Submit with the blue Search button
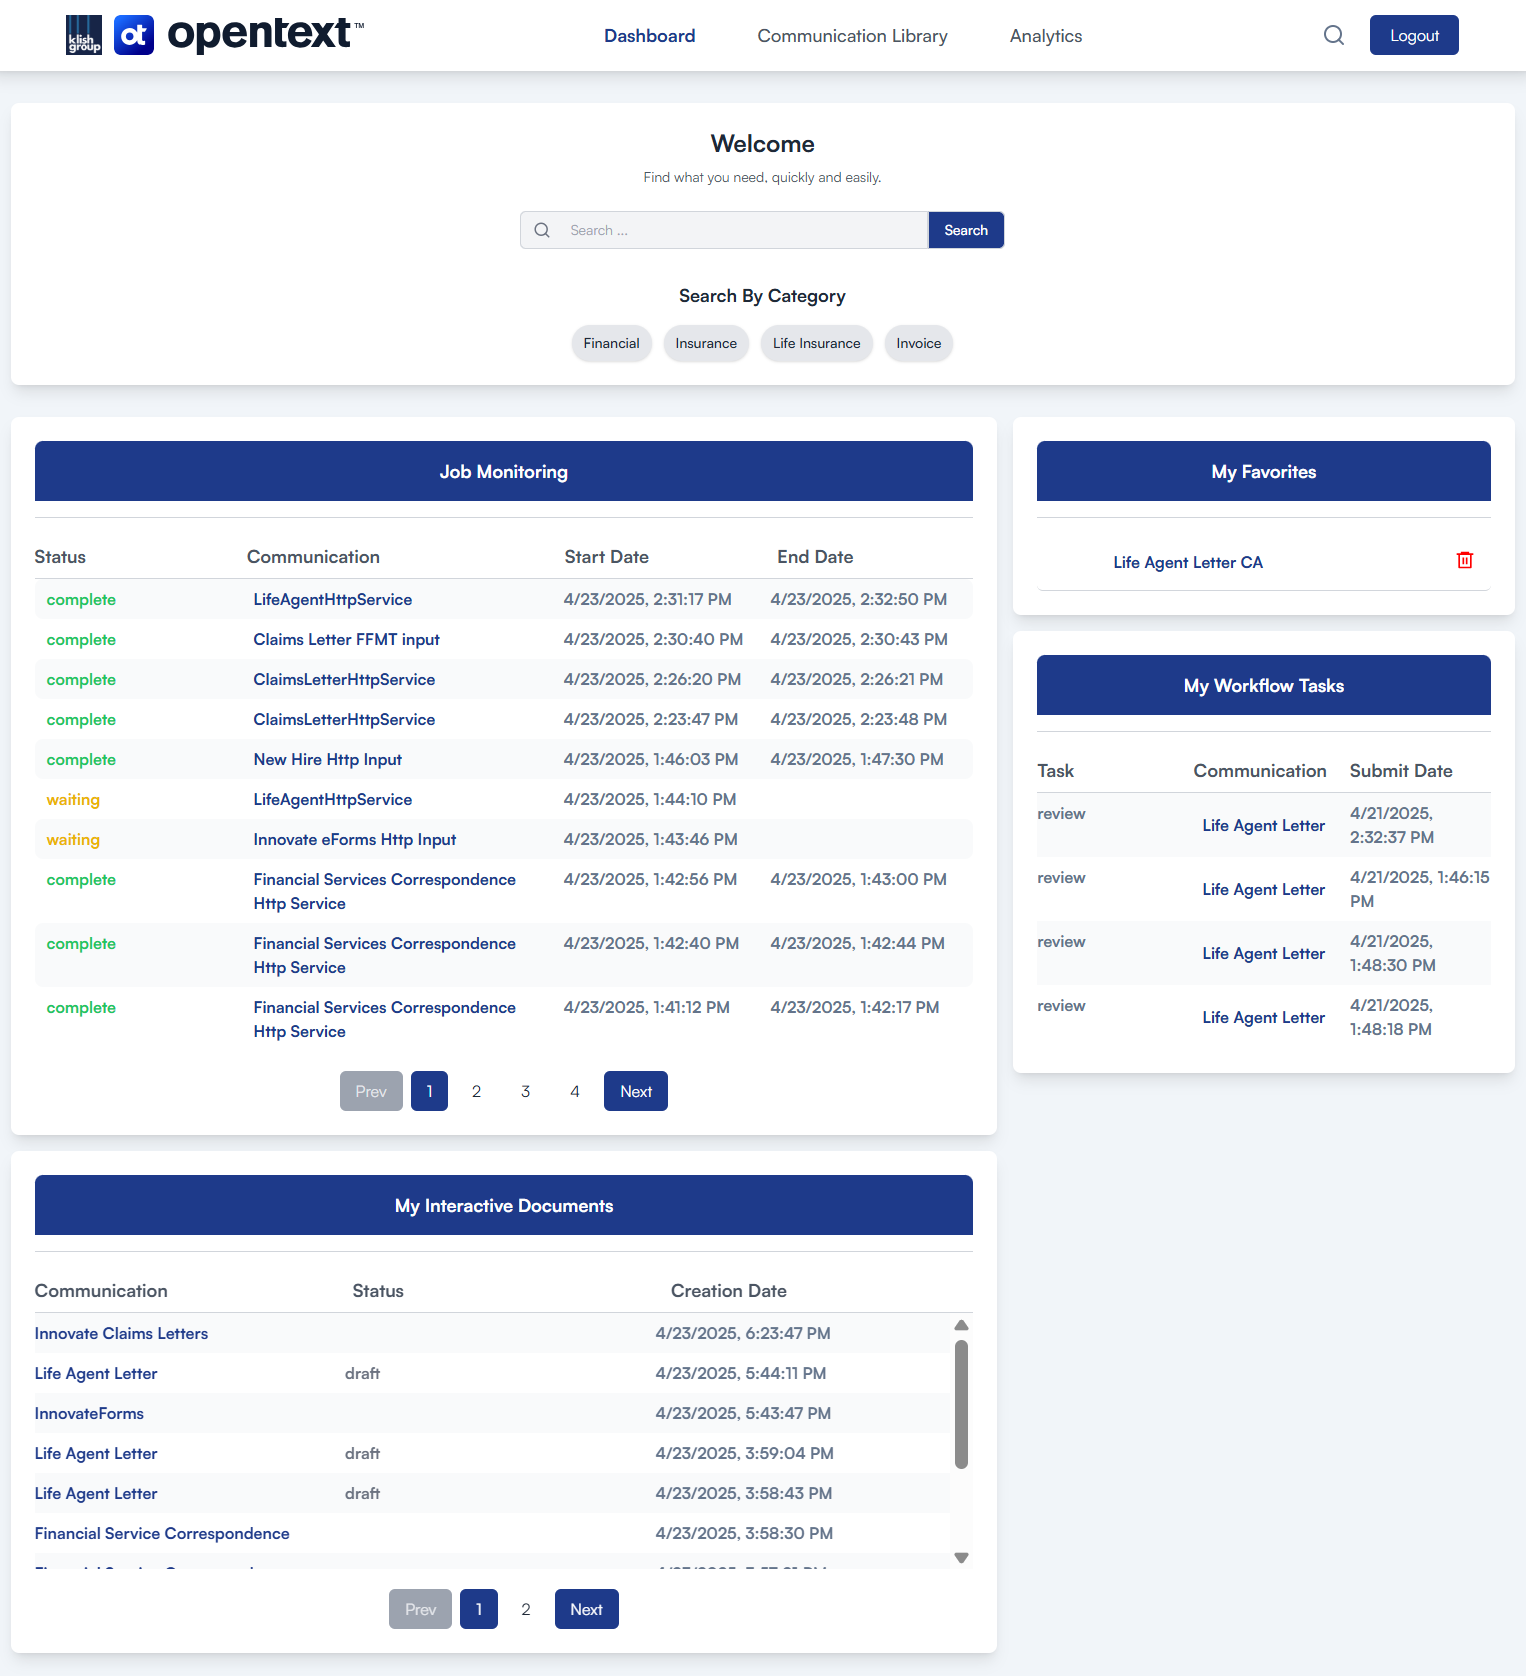The width and height of the screenshot is (1526, 1676). pos(966,230)
